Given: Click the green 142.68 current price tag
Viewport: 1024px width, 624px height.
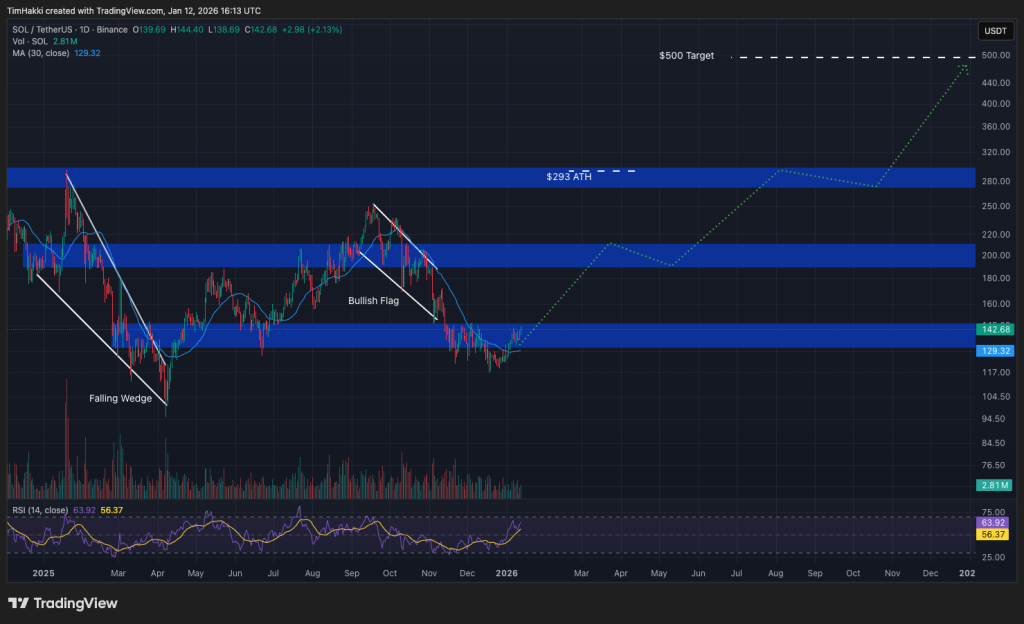Looking at the screenshot, I should click(x=994, y=329).
